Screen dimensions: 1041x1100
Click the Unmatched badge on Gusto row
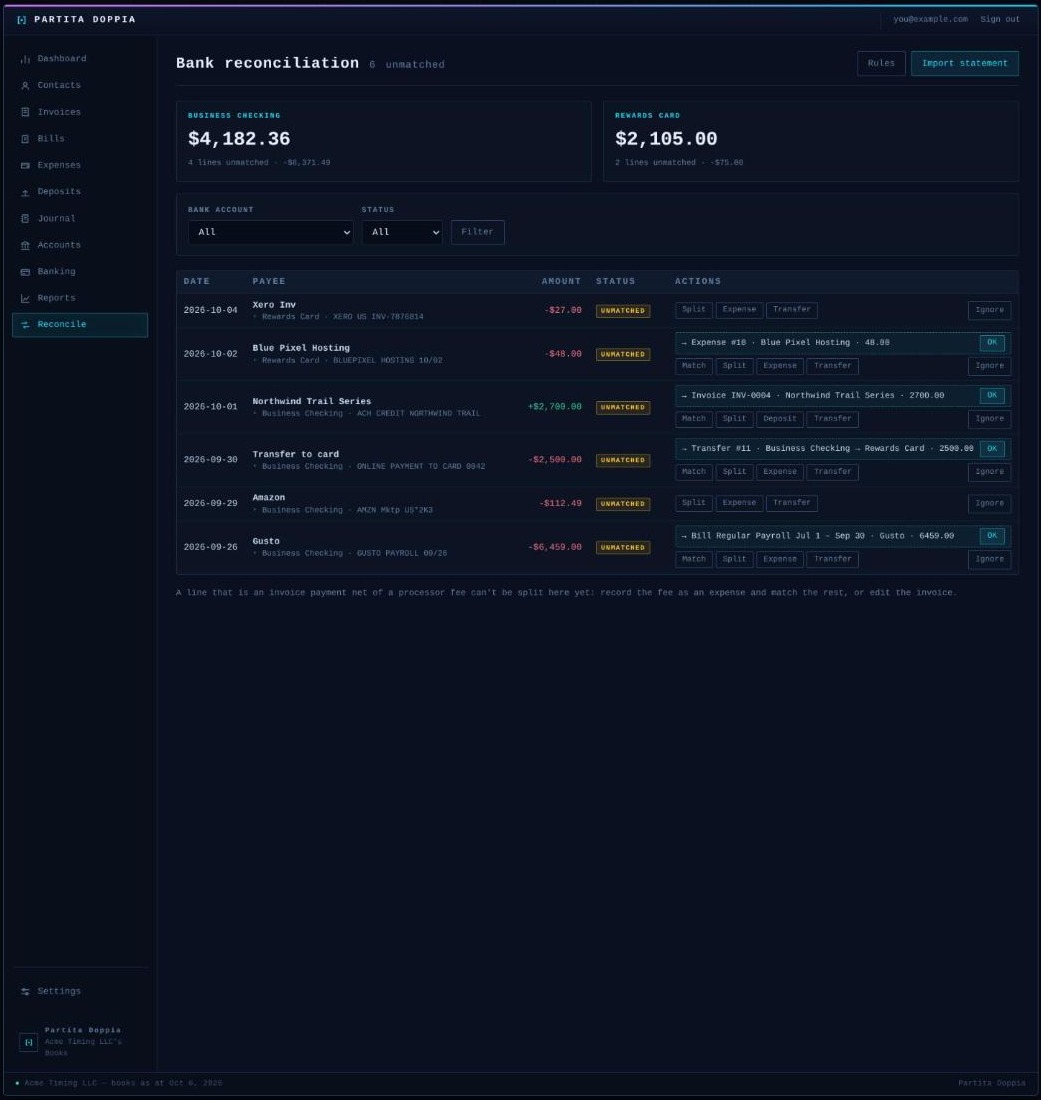coord(623,548)
